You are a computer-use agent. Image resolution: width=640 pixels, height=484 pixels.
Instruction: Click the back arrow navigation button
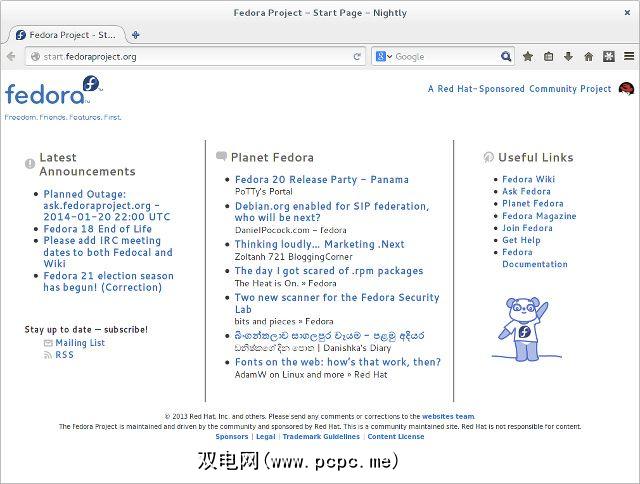pos(11,56)
